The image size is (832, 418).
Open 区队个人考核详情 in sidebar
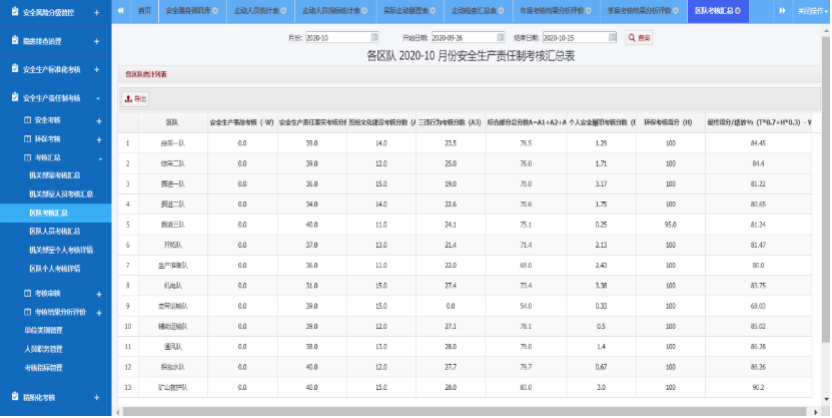pos(55,268)
